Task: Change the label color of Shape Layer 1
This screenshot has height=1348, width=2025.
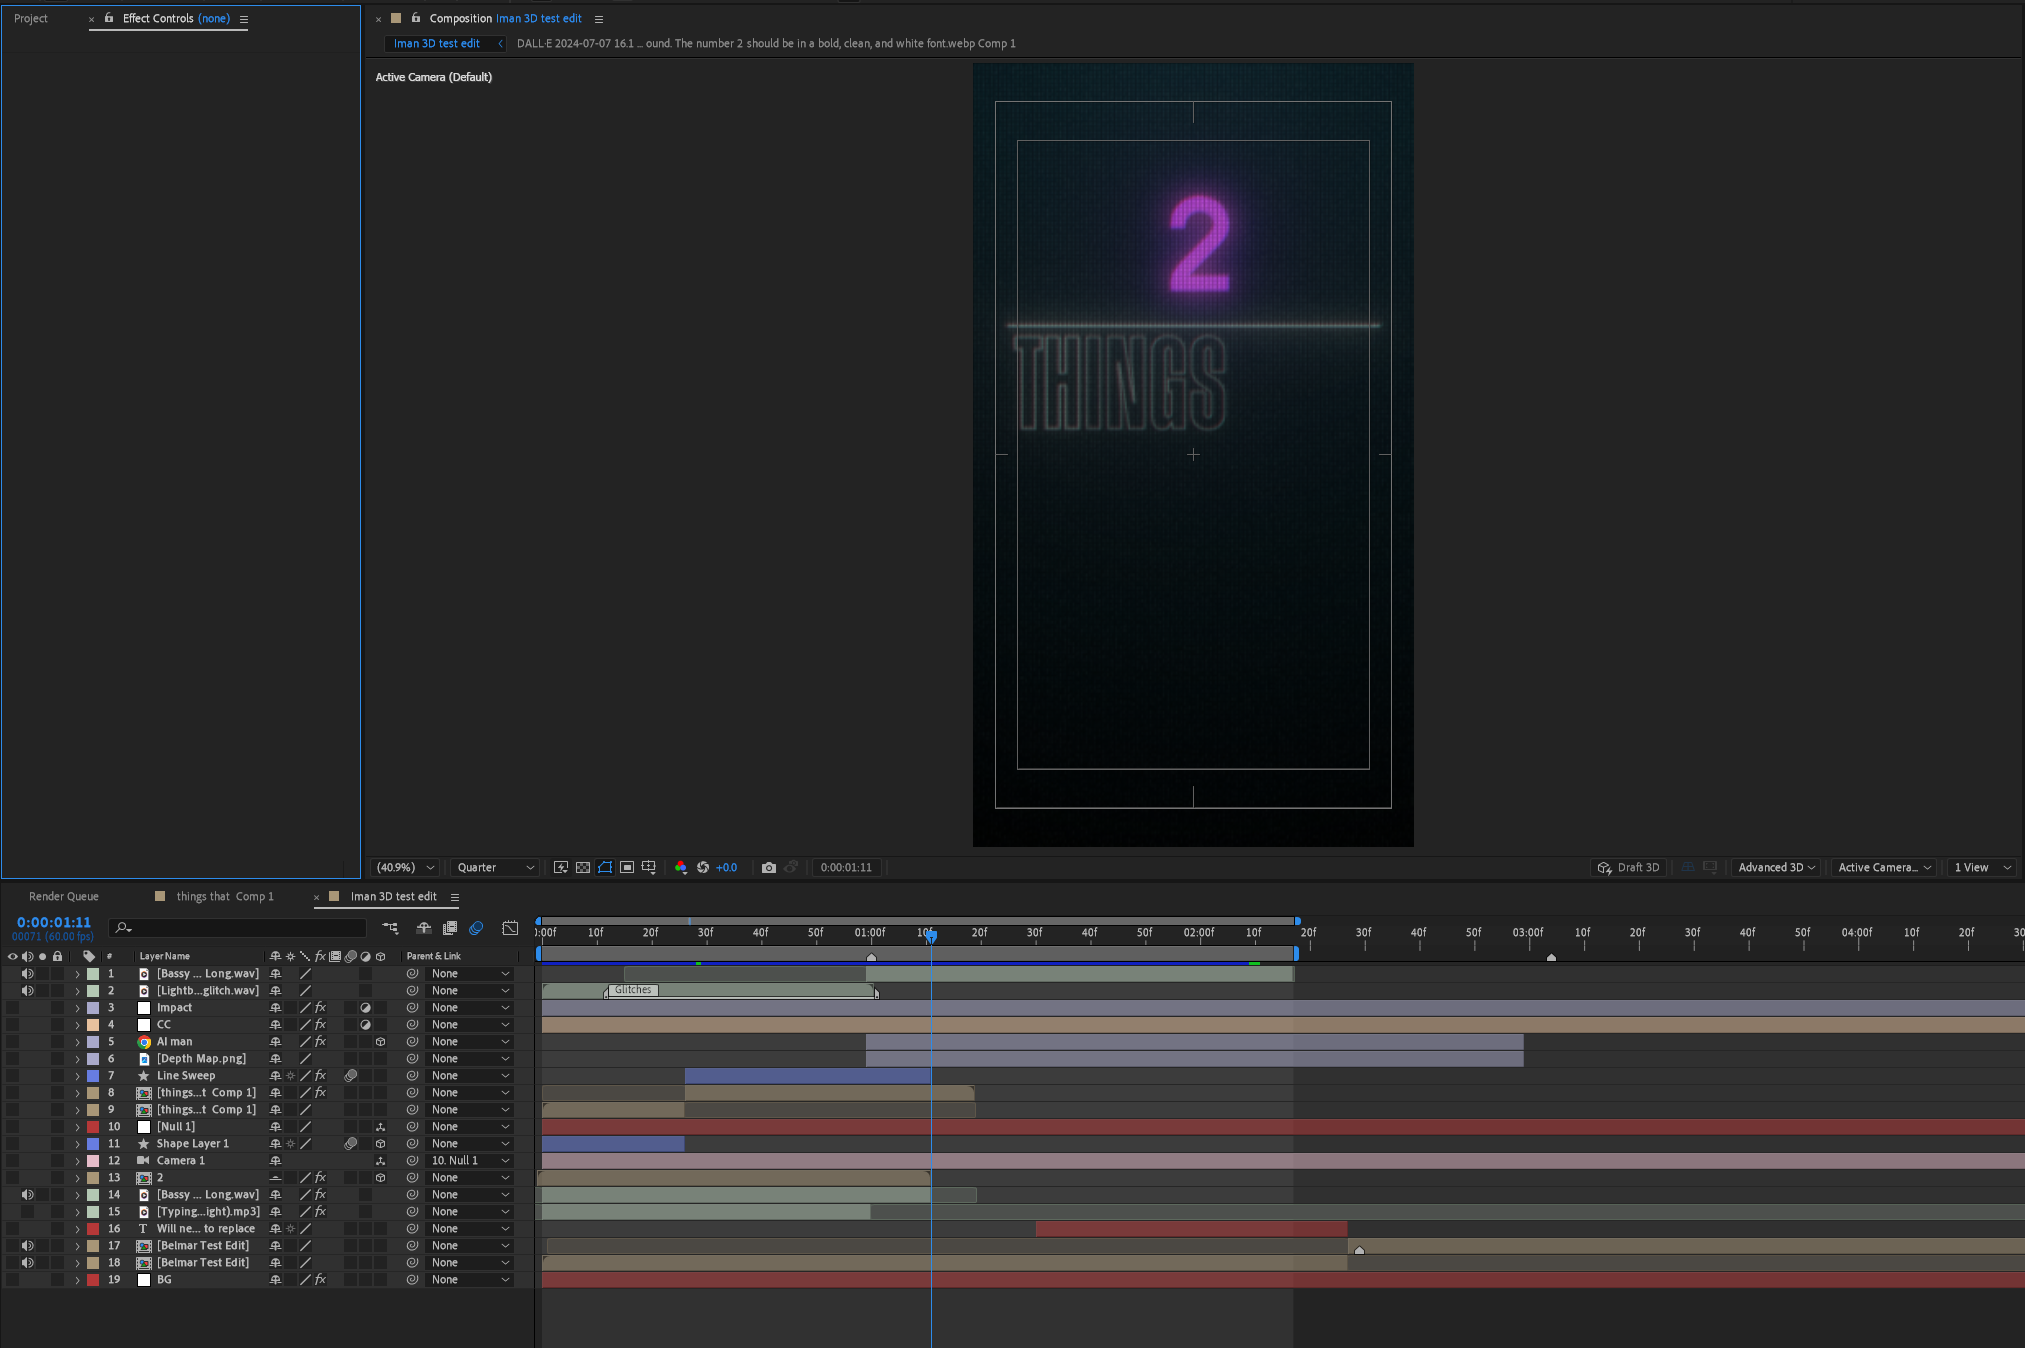Action: coord(91,1143)
